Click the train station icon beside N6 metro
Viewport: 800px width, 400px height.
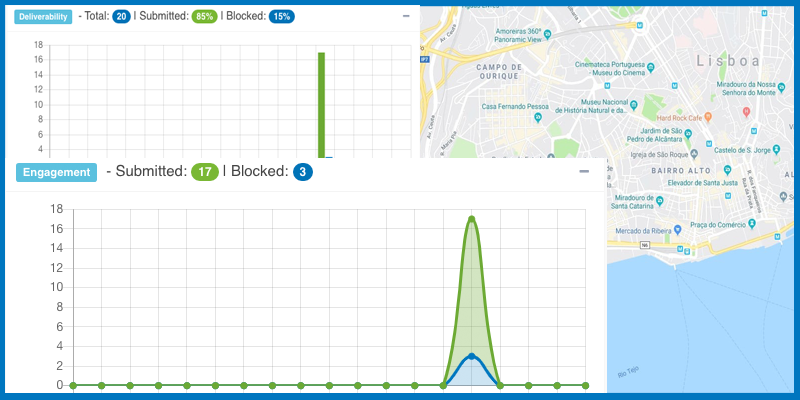coord(687,251)
